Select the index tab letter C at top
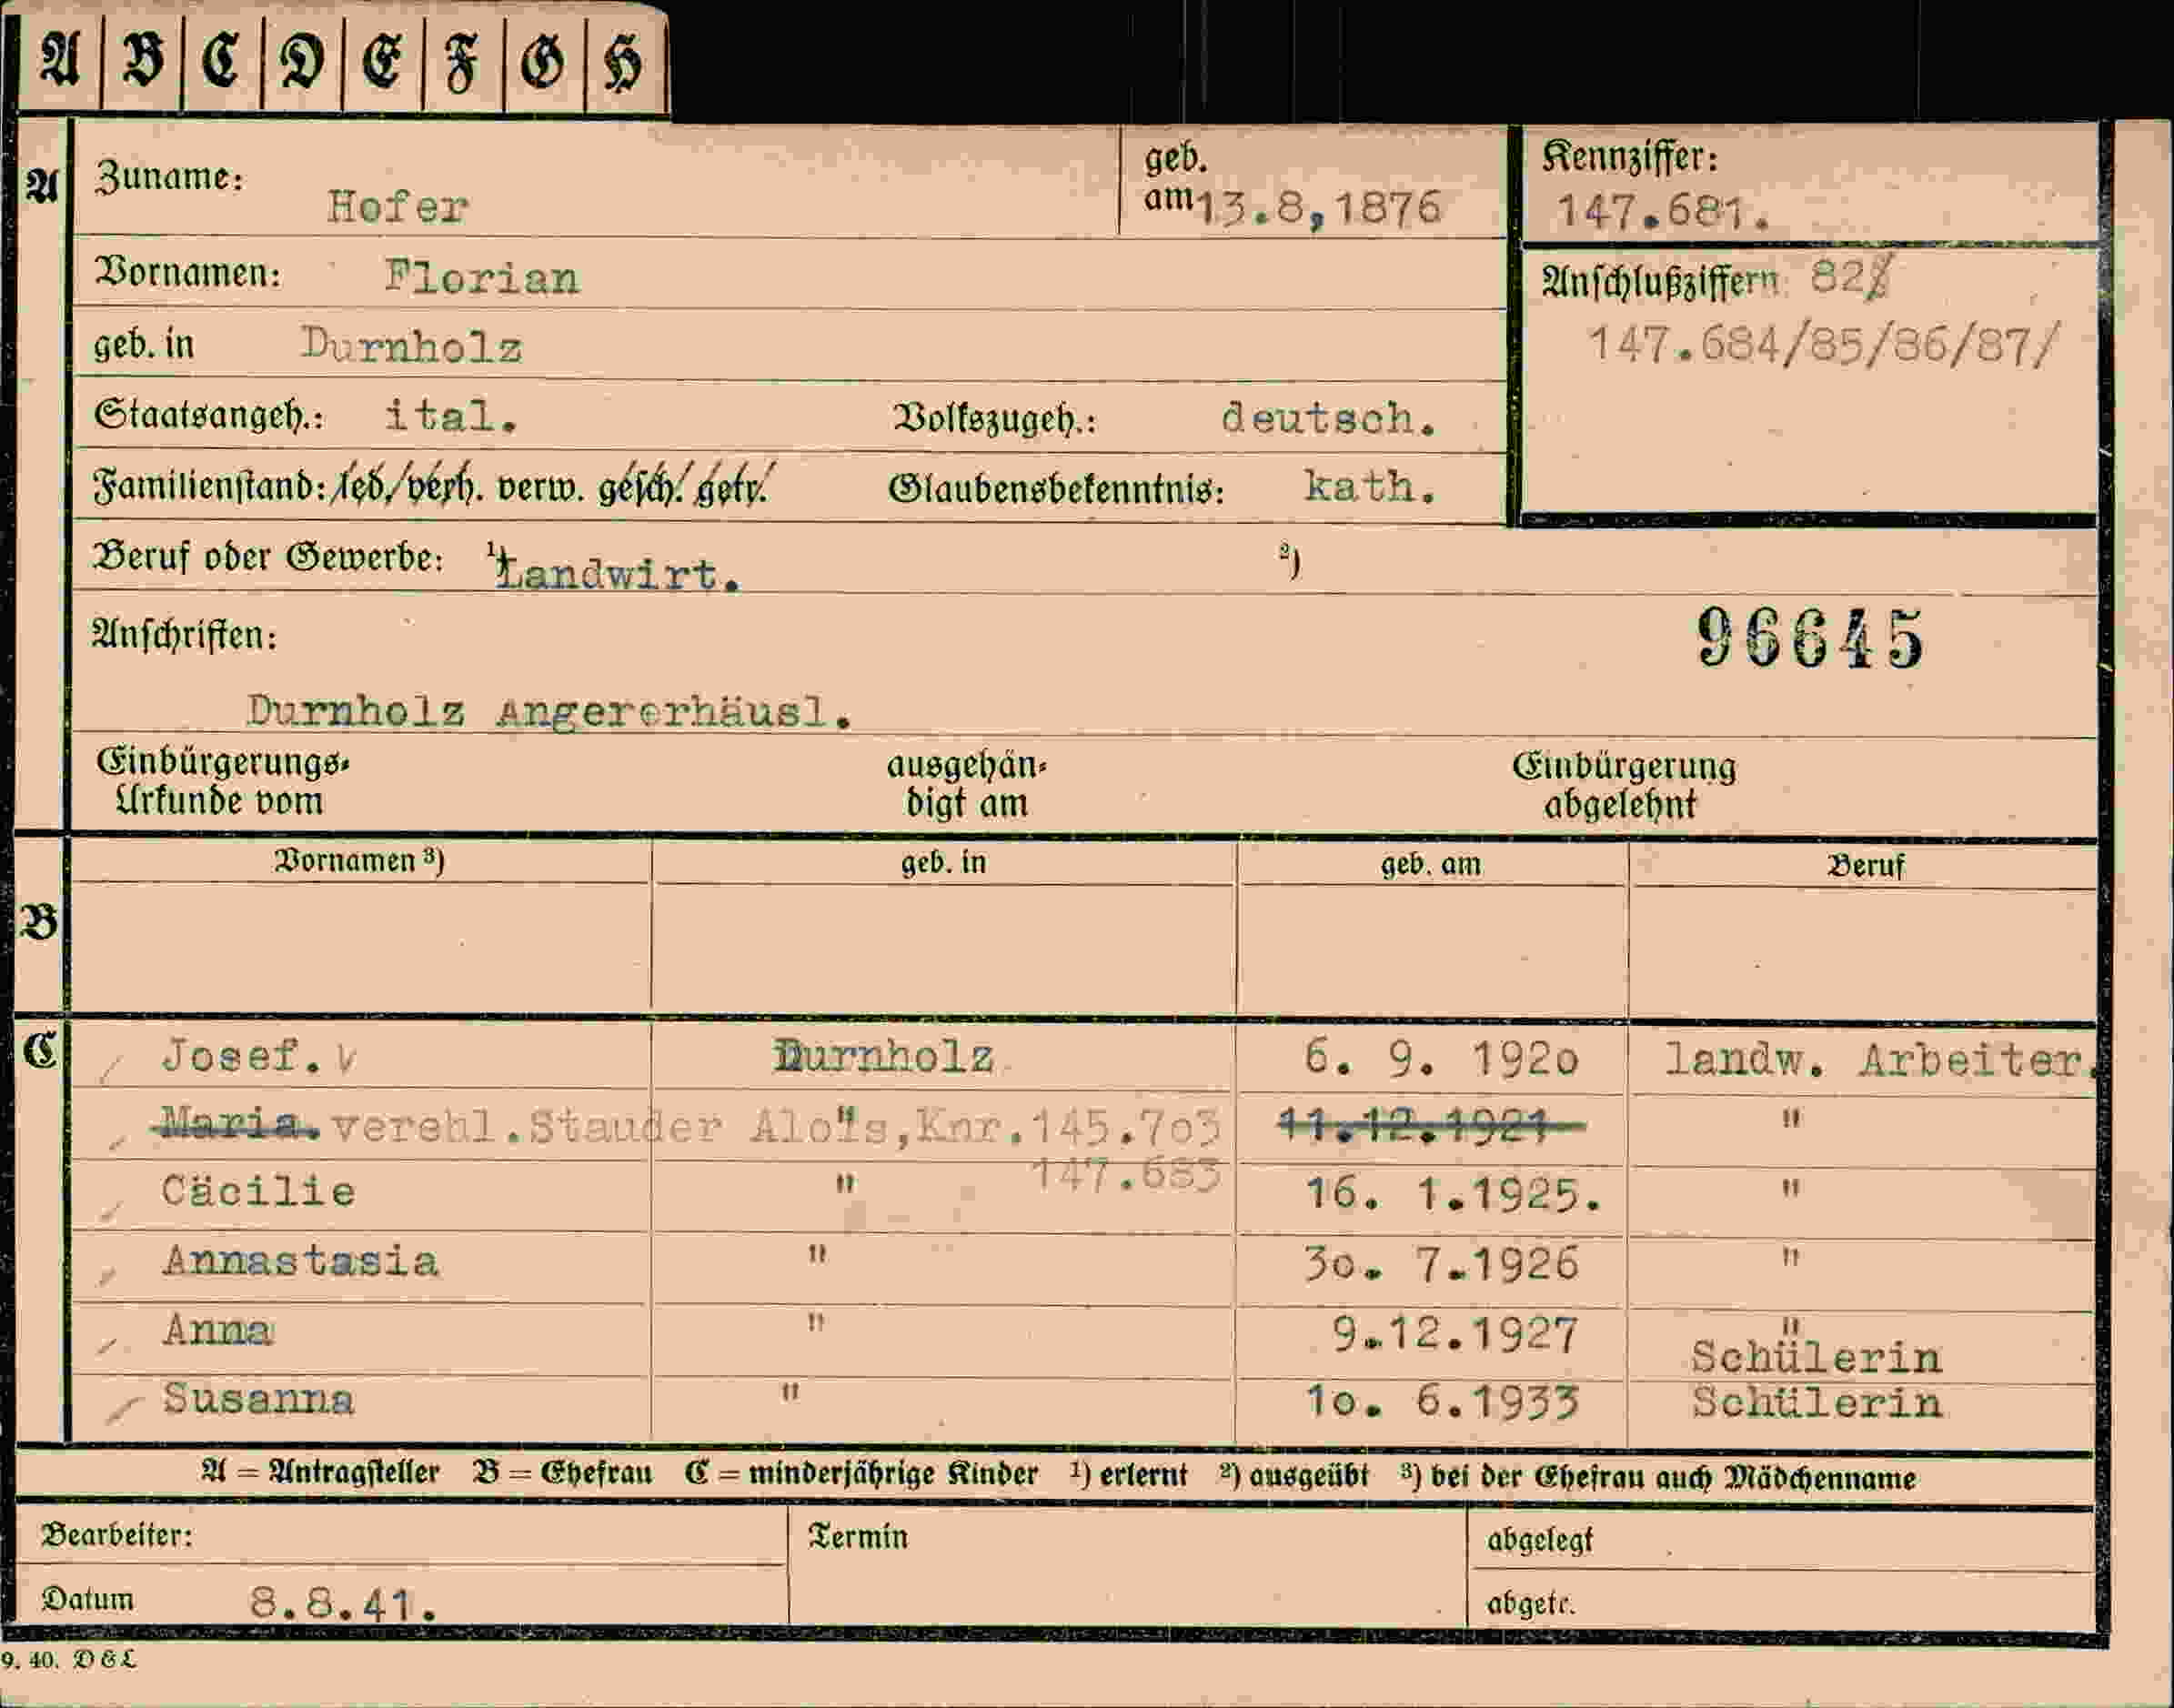 click(x=221, y=60)
